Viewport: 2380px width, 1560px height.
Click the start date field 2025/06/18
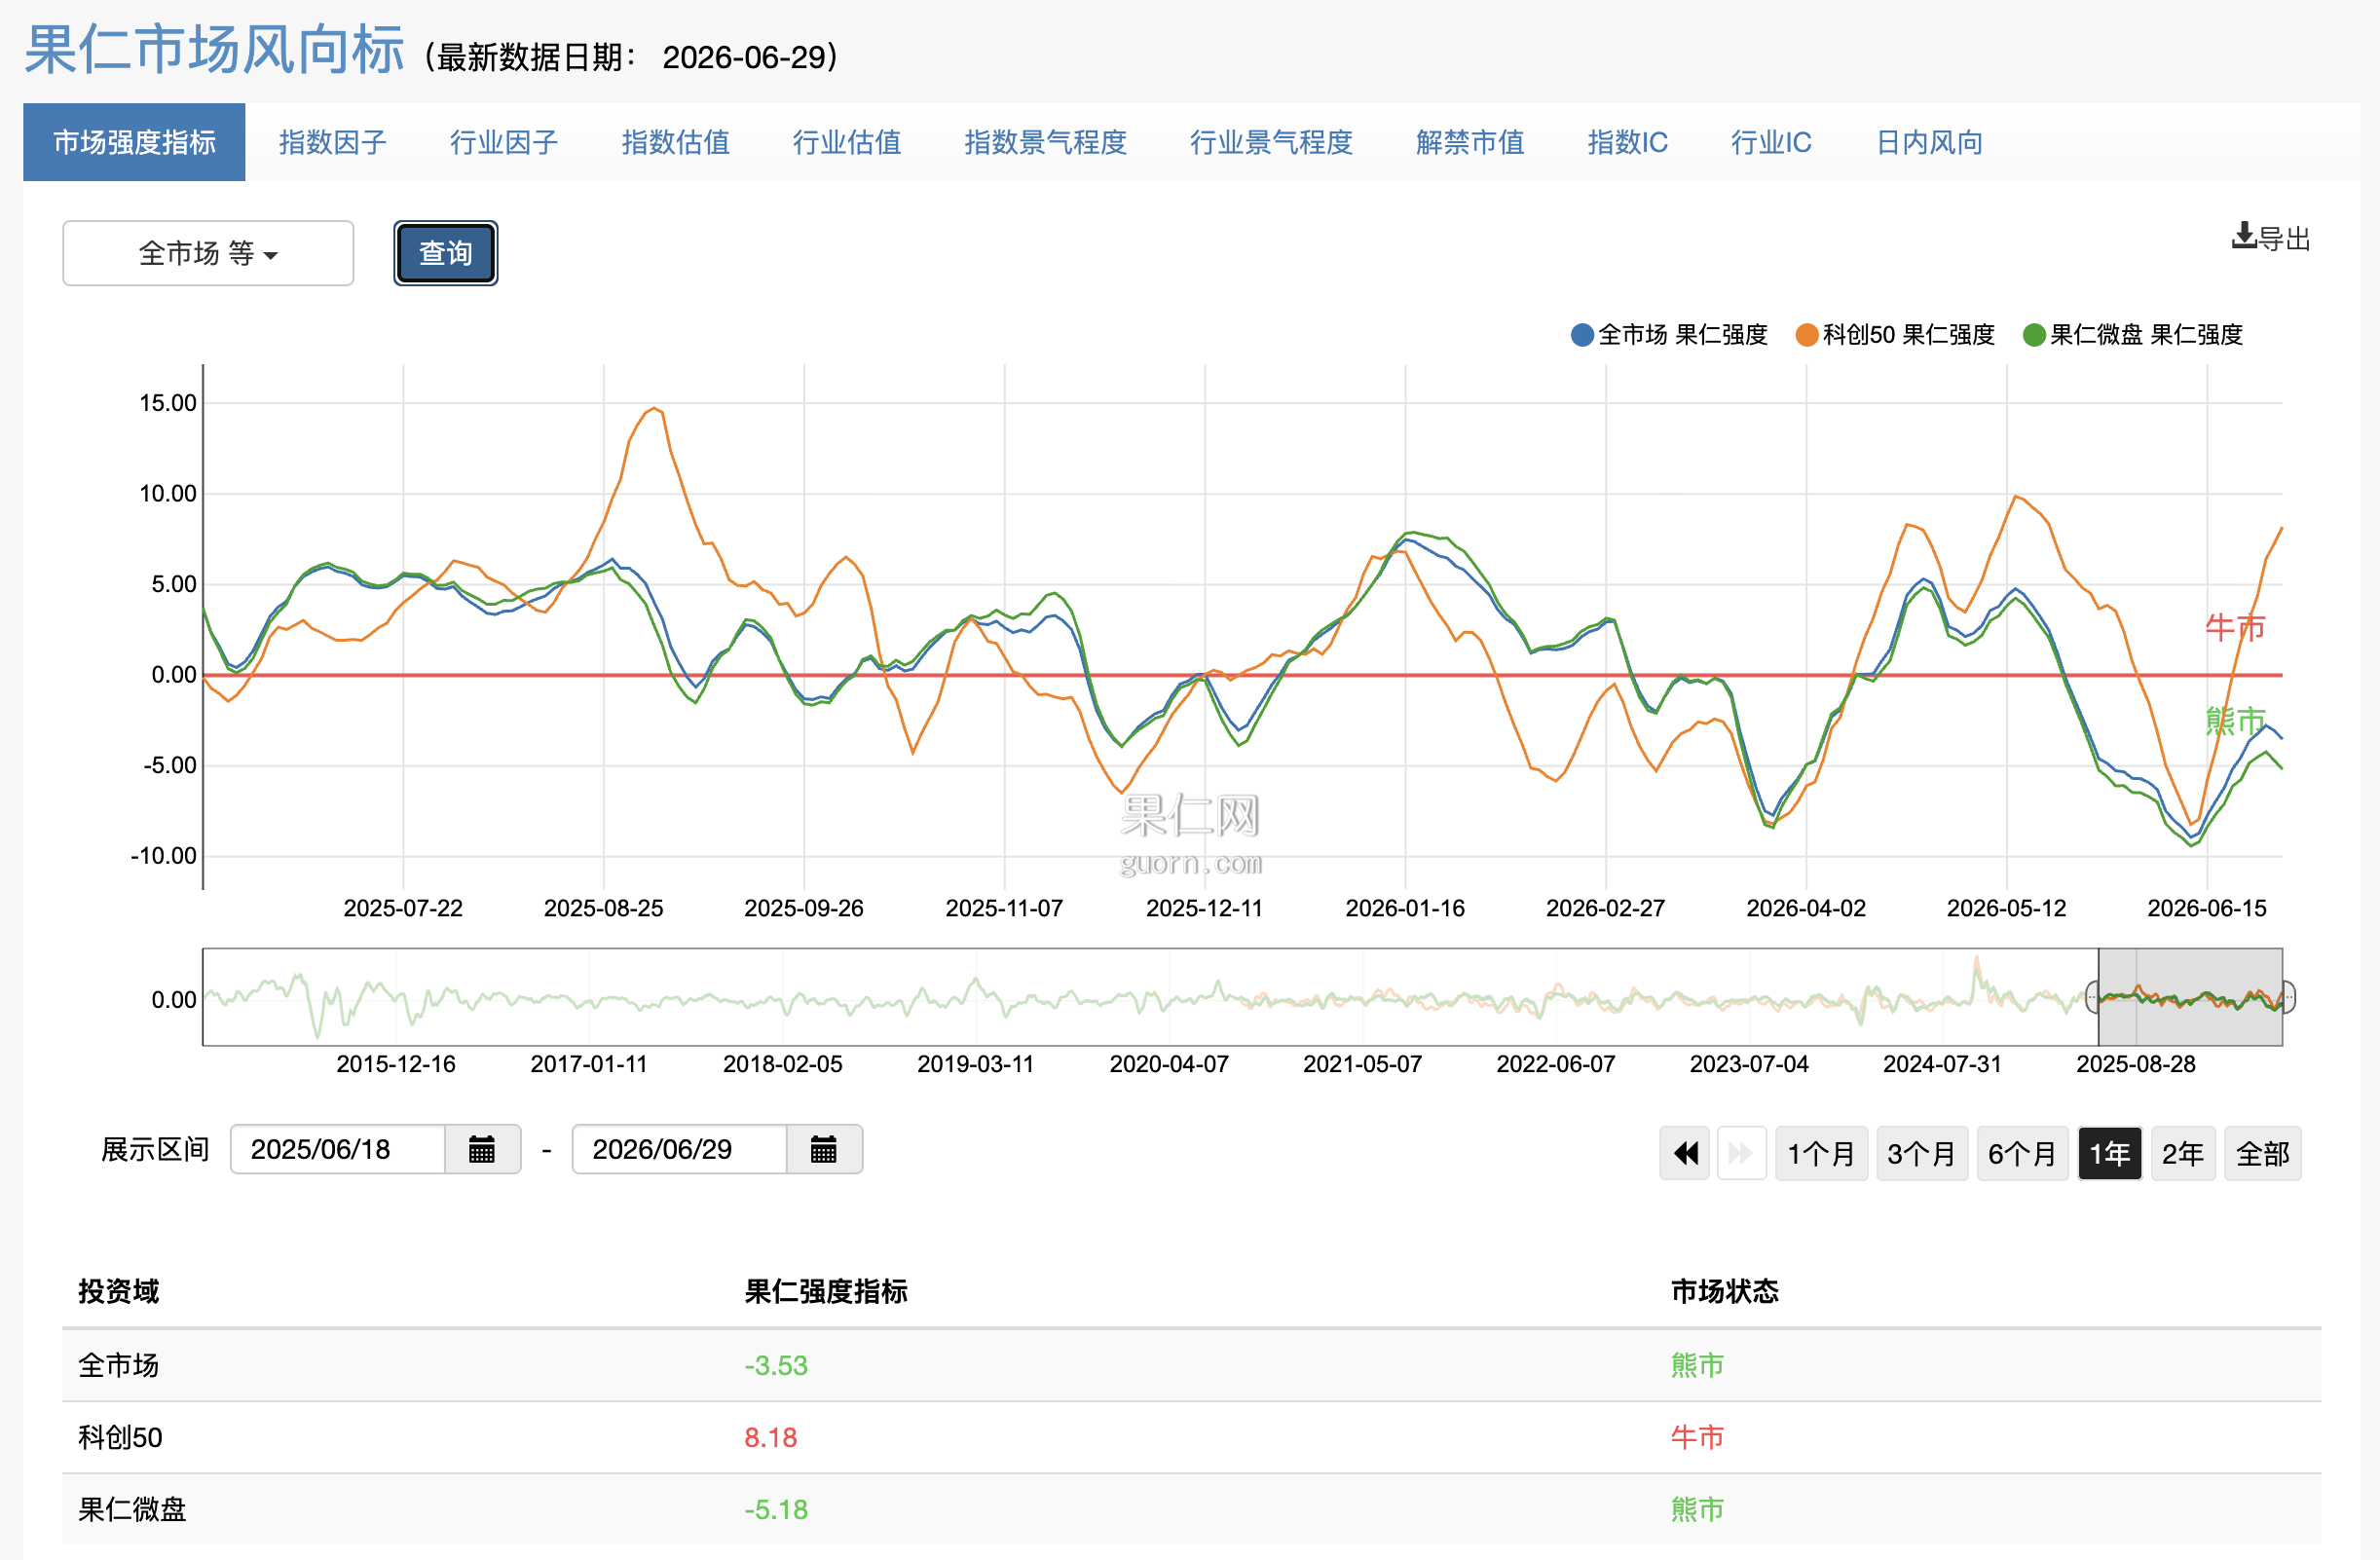(x=338, y=1149)
